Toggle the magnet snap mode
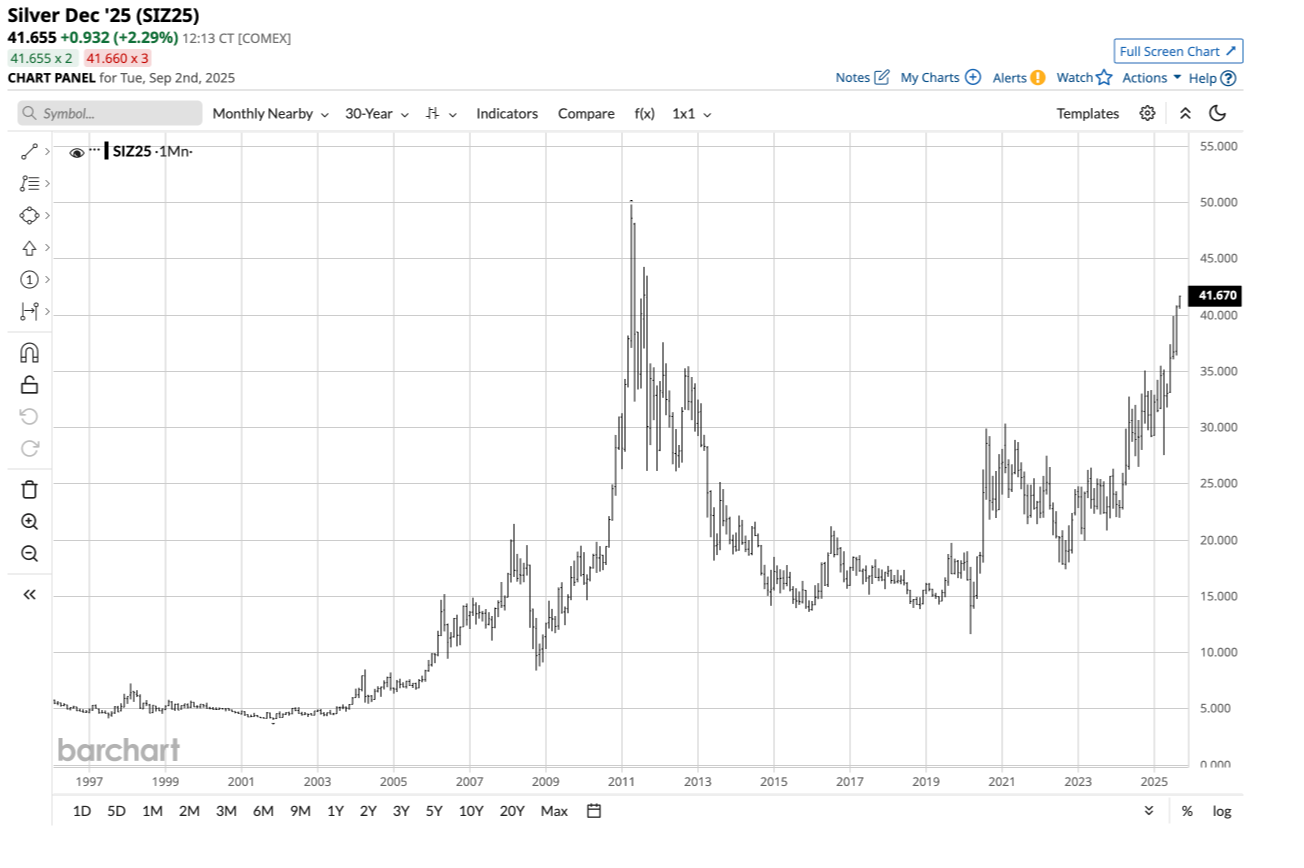The height and width of the screenshot is (868, 1304). [29, 352]
